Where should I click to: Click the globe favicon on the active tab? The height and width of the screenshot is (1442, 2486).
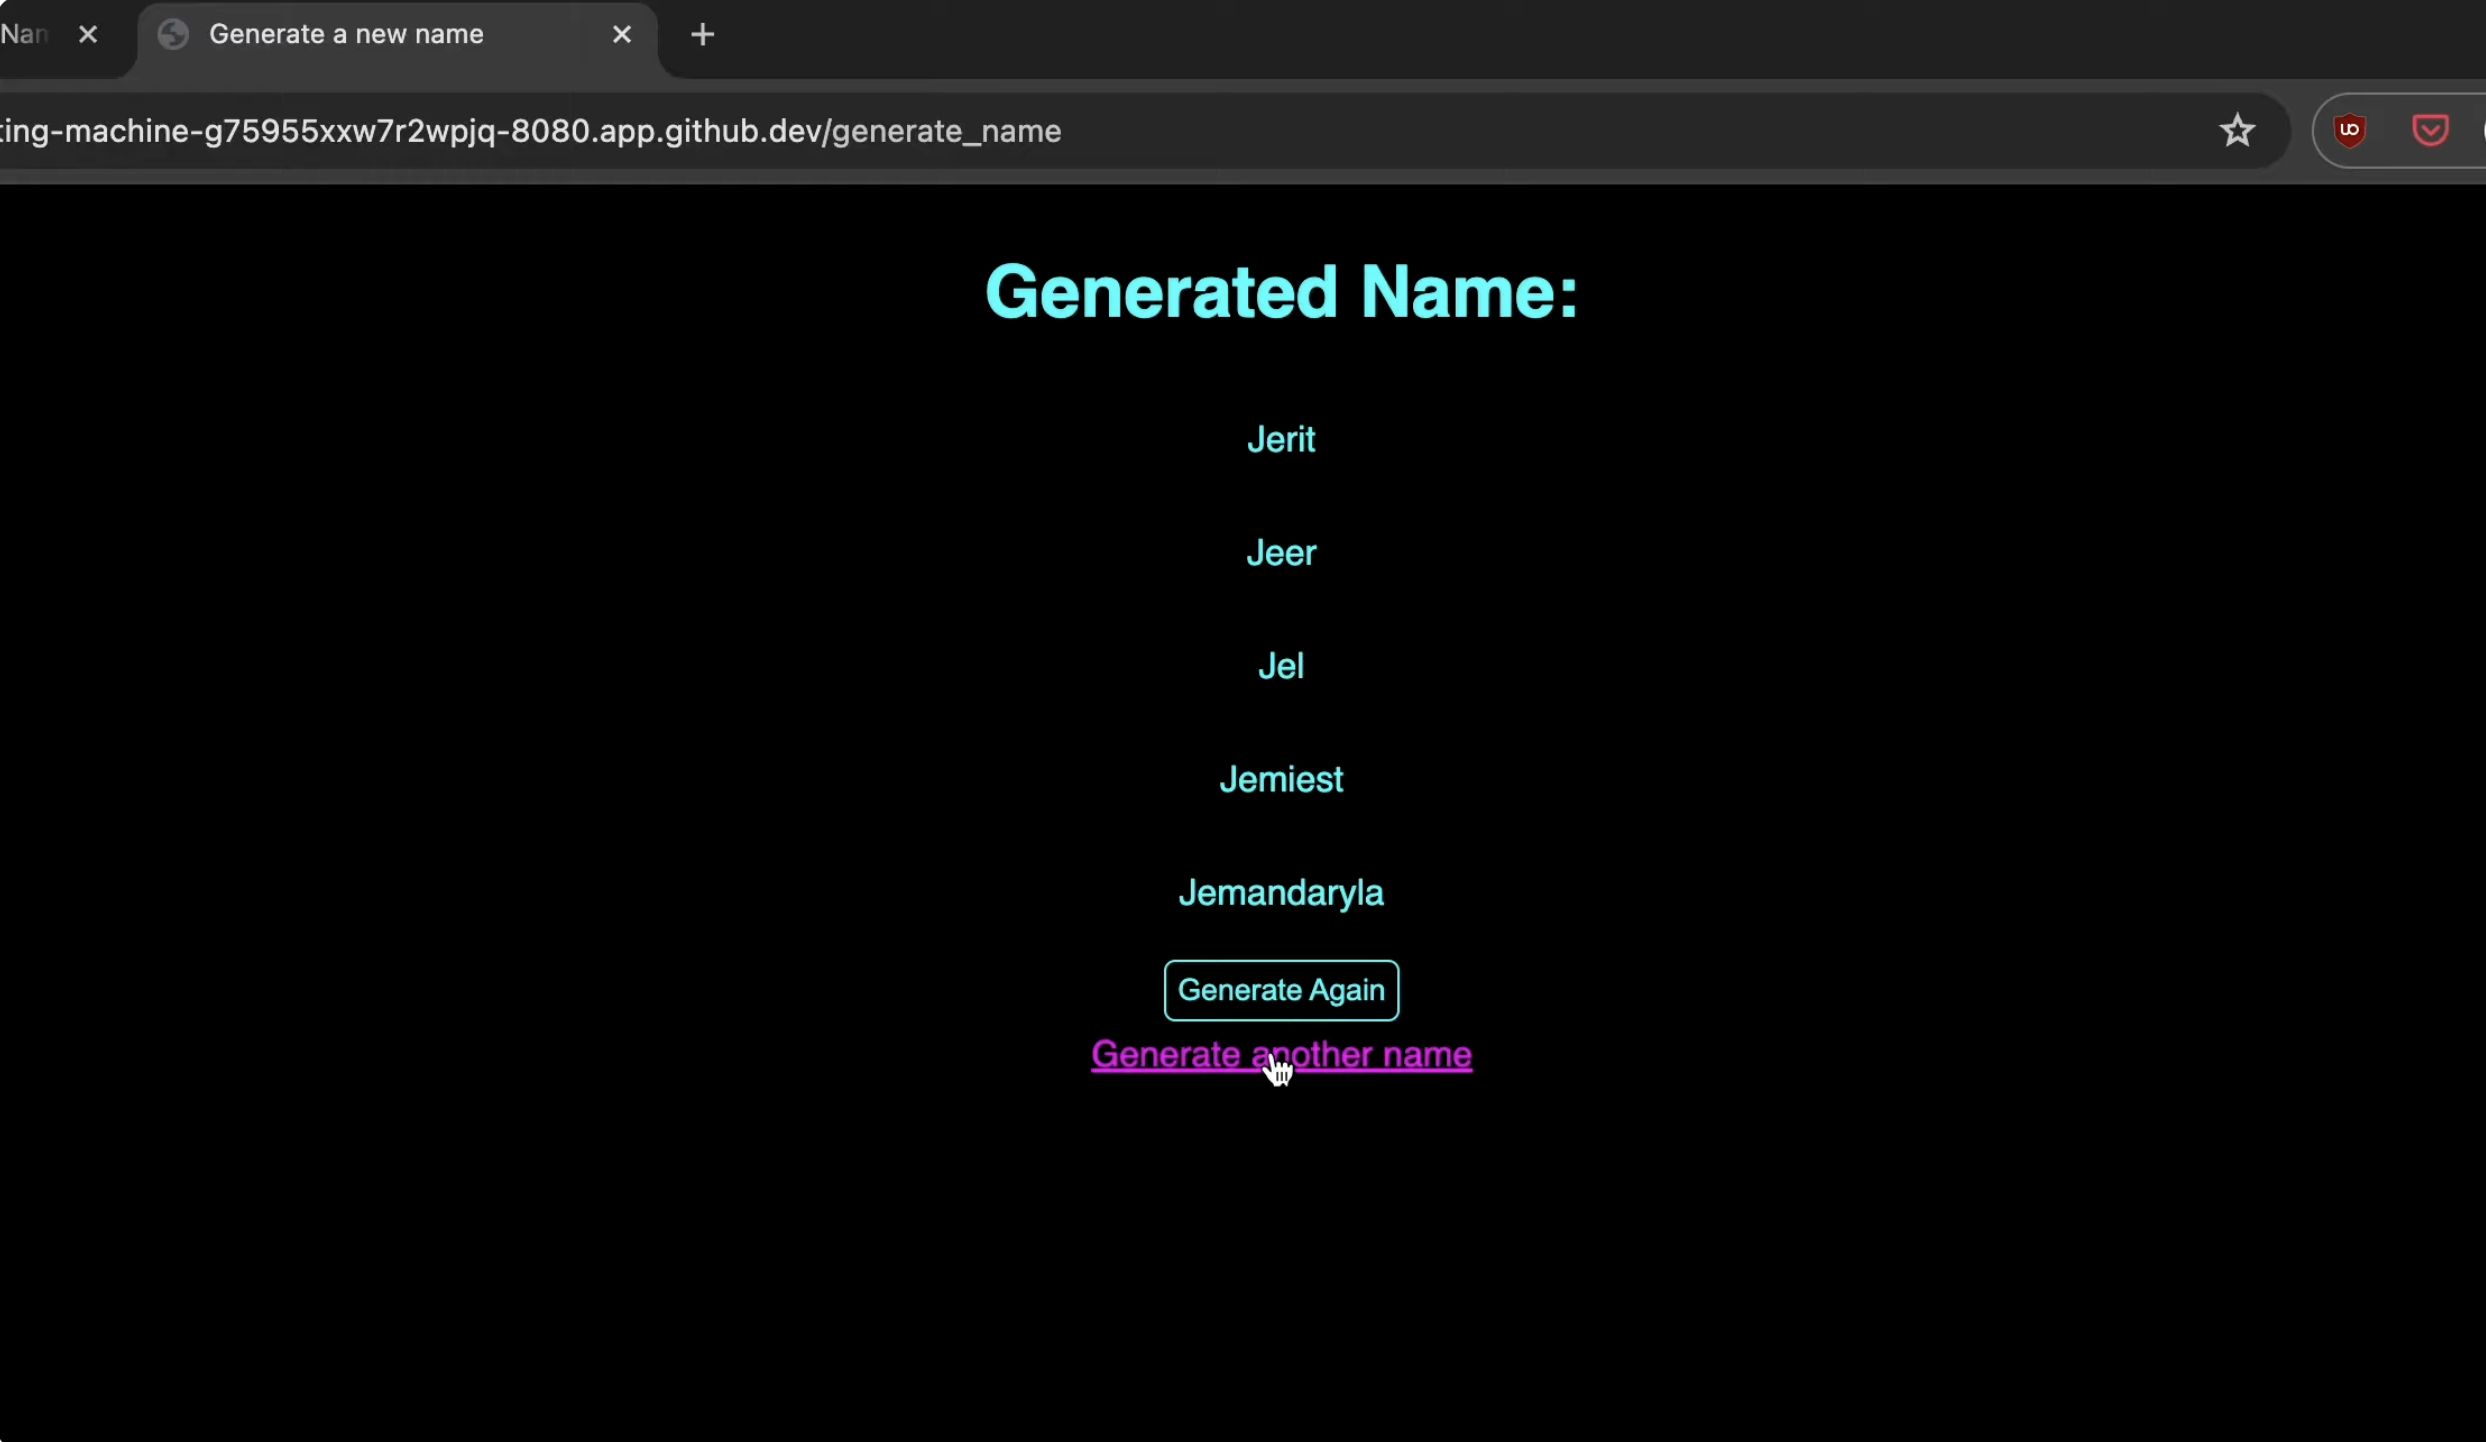[x=173, y=35]
